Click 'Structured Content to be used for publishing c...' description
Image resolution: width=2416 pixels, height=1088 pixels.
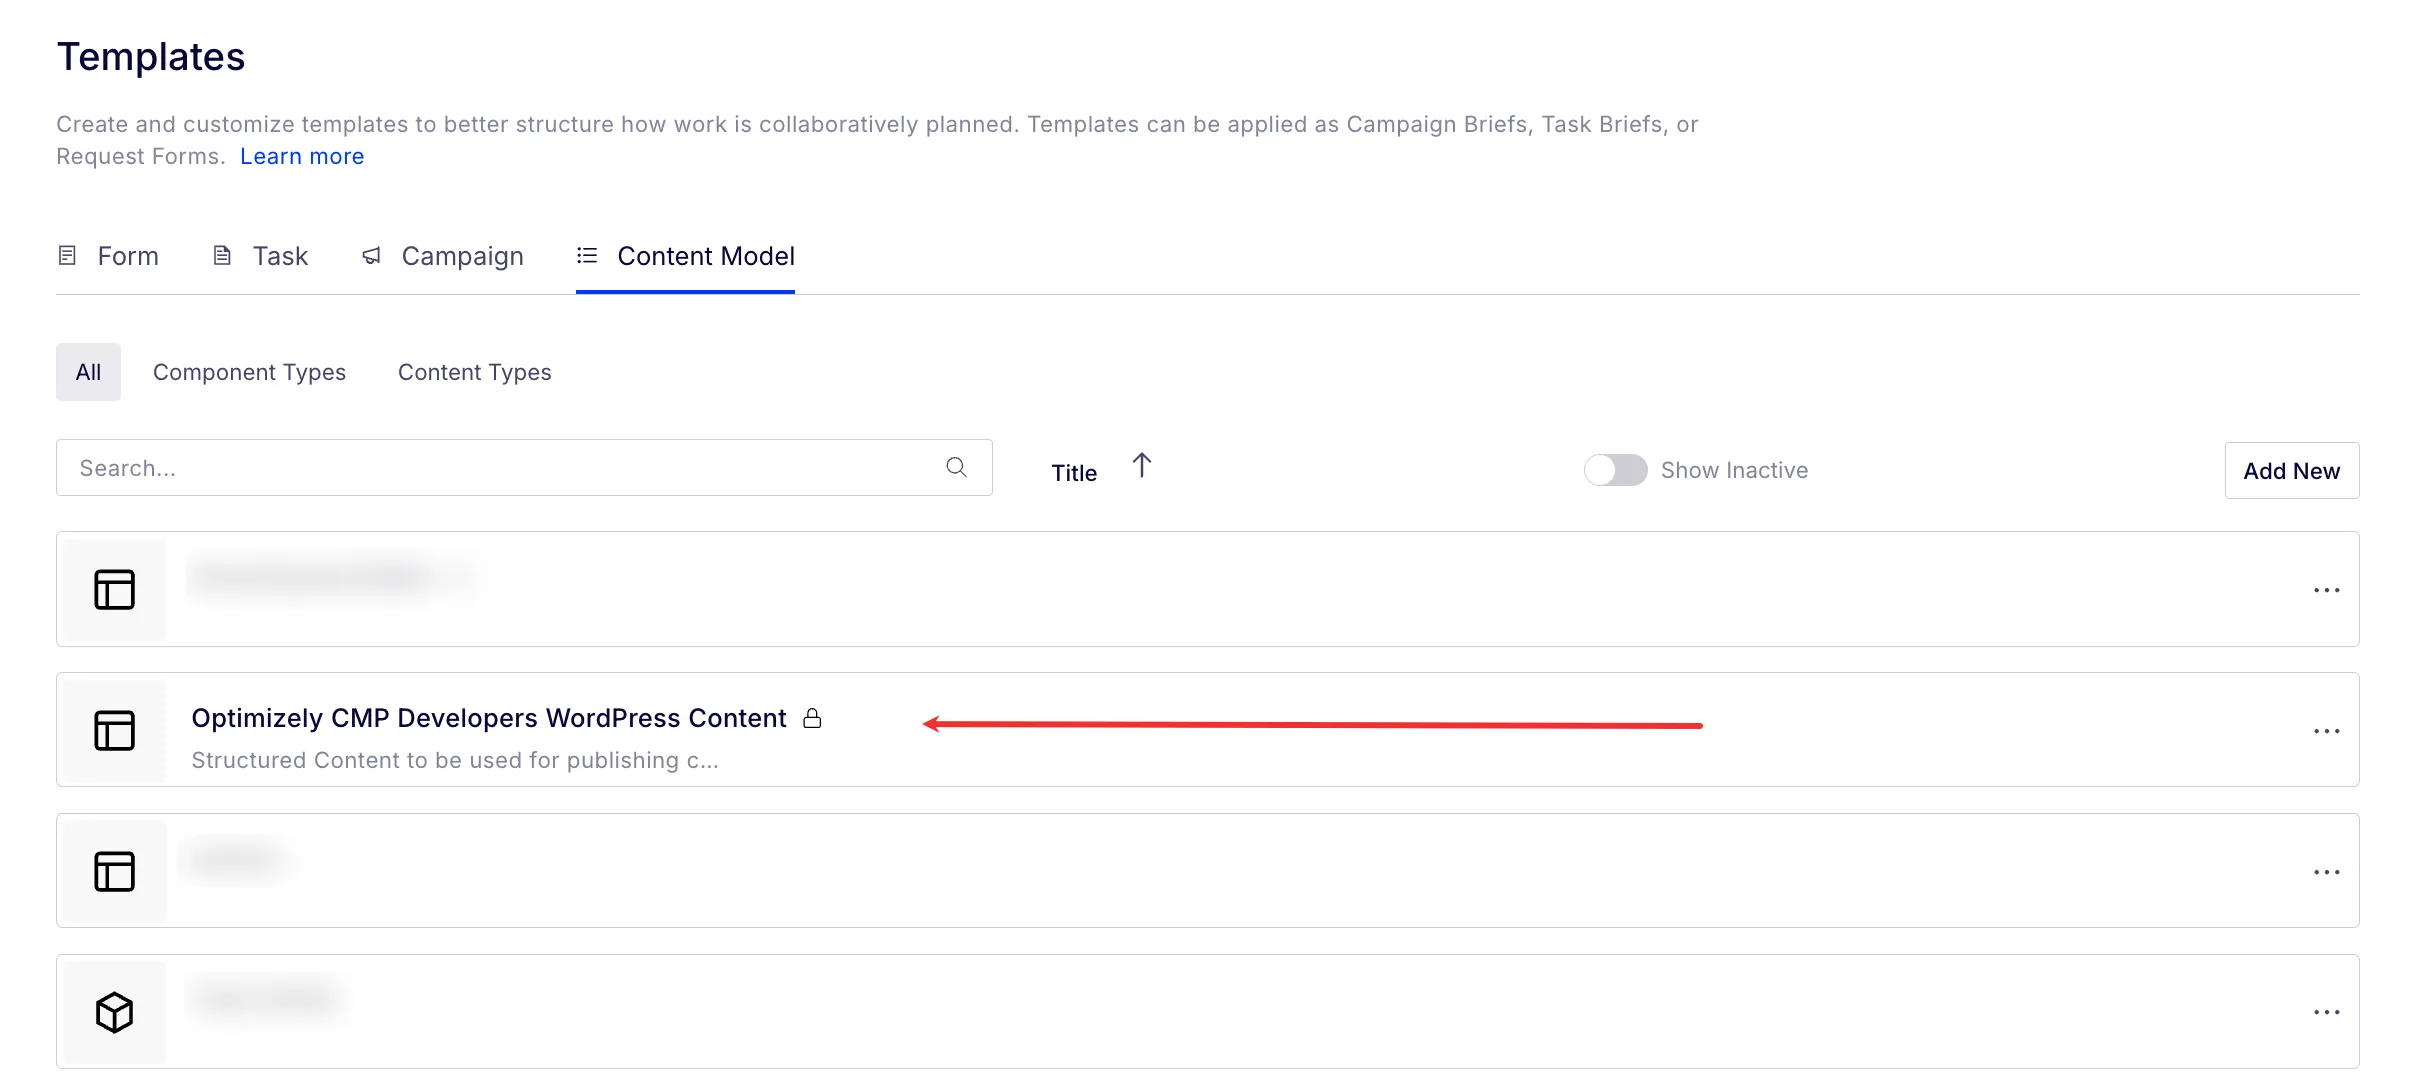tap(455, 760)
